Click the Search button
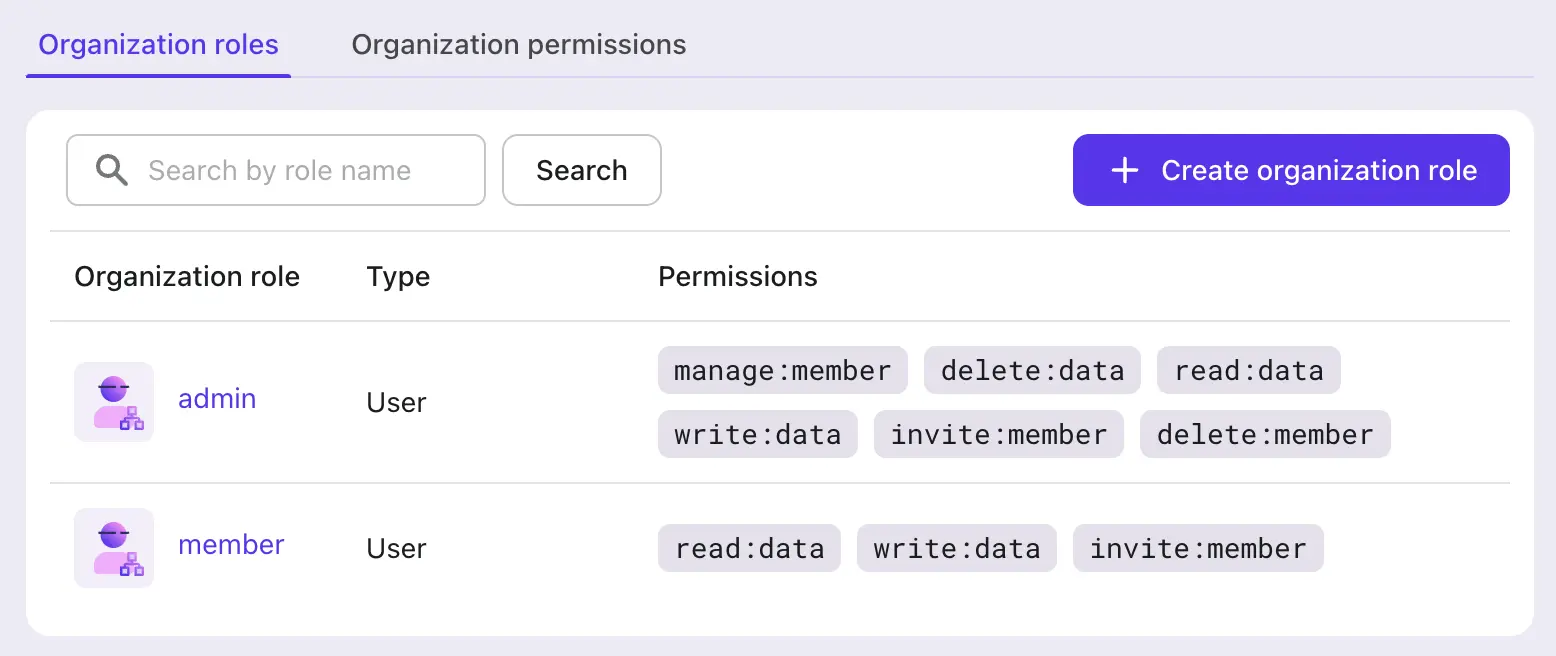Image resolution: width=1556 pixels, height=656 pixels. point(581,170)
